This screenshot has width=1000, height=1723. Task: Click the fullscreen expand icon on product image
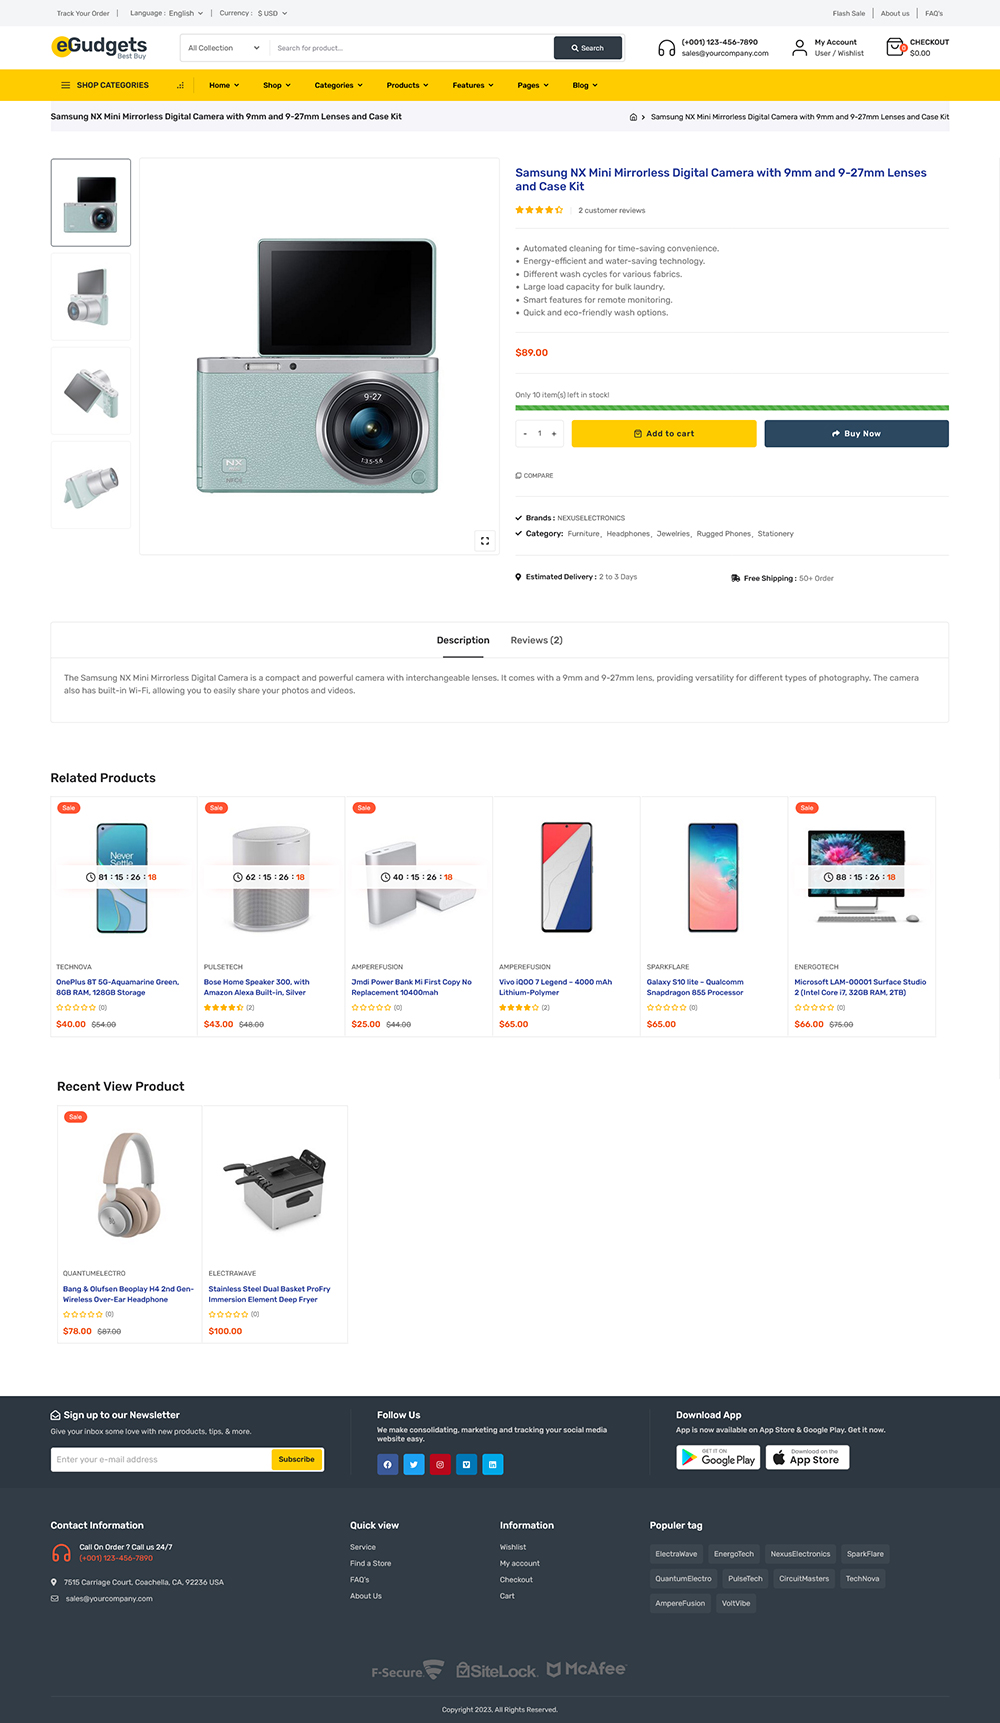click(485, 541)
